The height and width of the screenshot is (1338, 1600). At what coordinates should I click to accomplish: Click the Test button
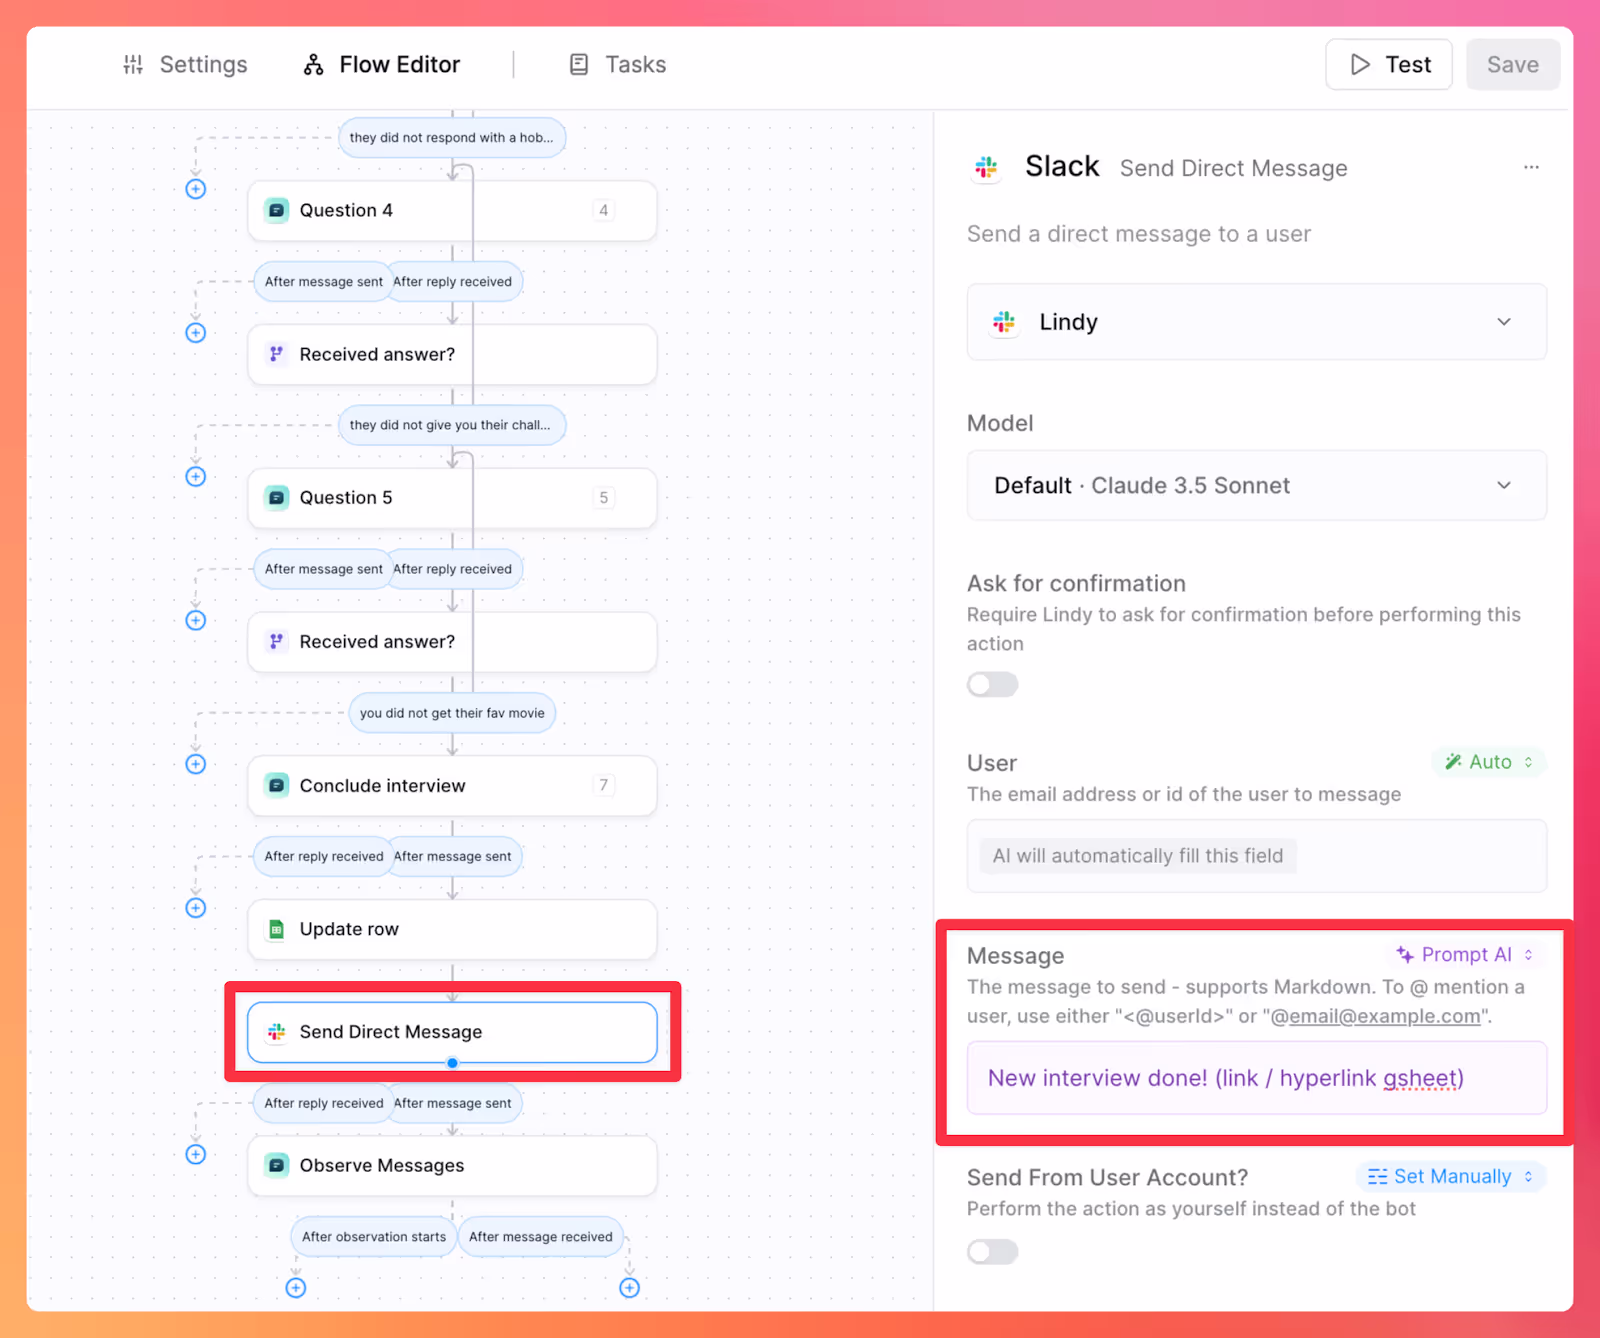tap(1389, 65)
